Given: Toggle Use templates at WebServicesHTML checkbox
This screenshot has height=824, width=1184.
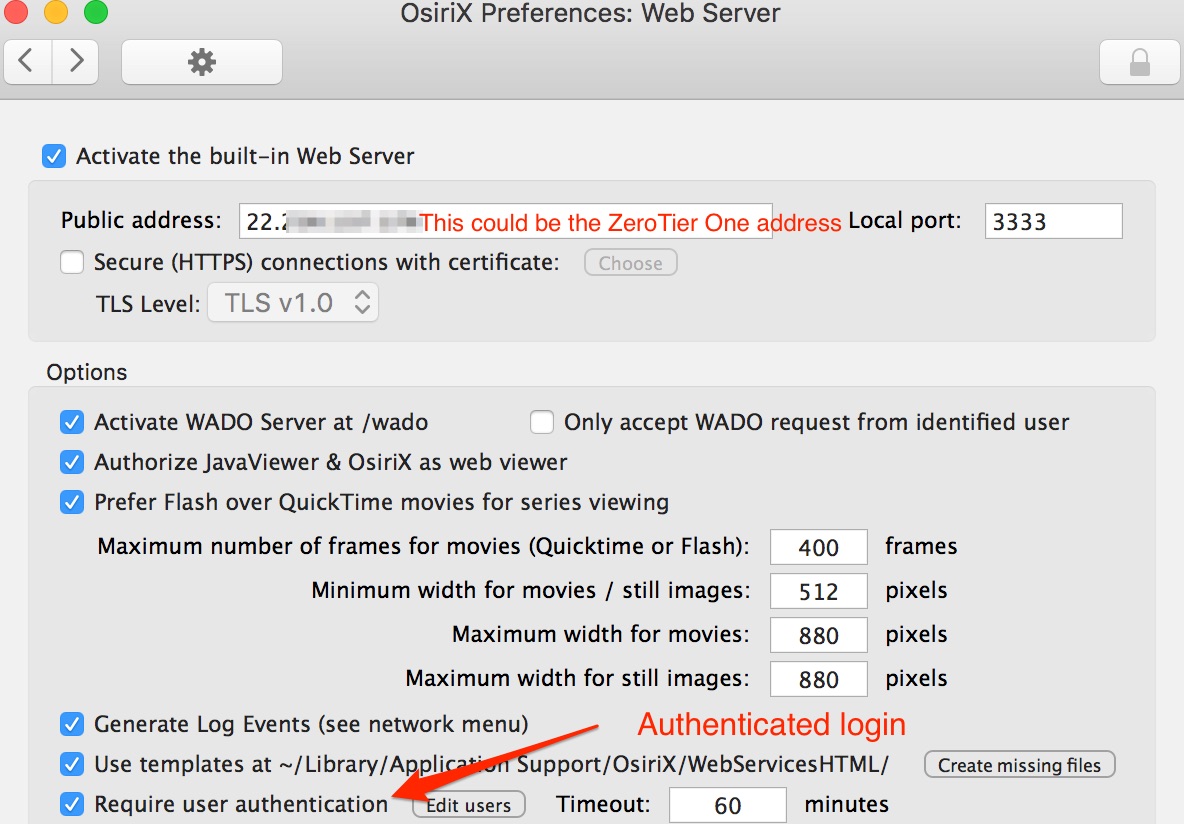Looking at the screenshot, I should pos(72,764).
